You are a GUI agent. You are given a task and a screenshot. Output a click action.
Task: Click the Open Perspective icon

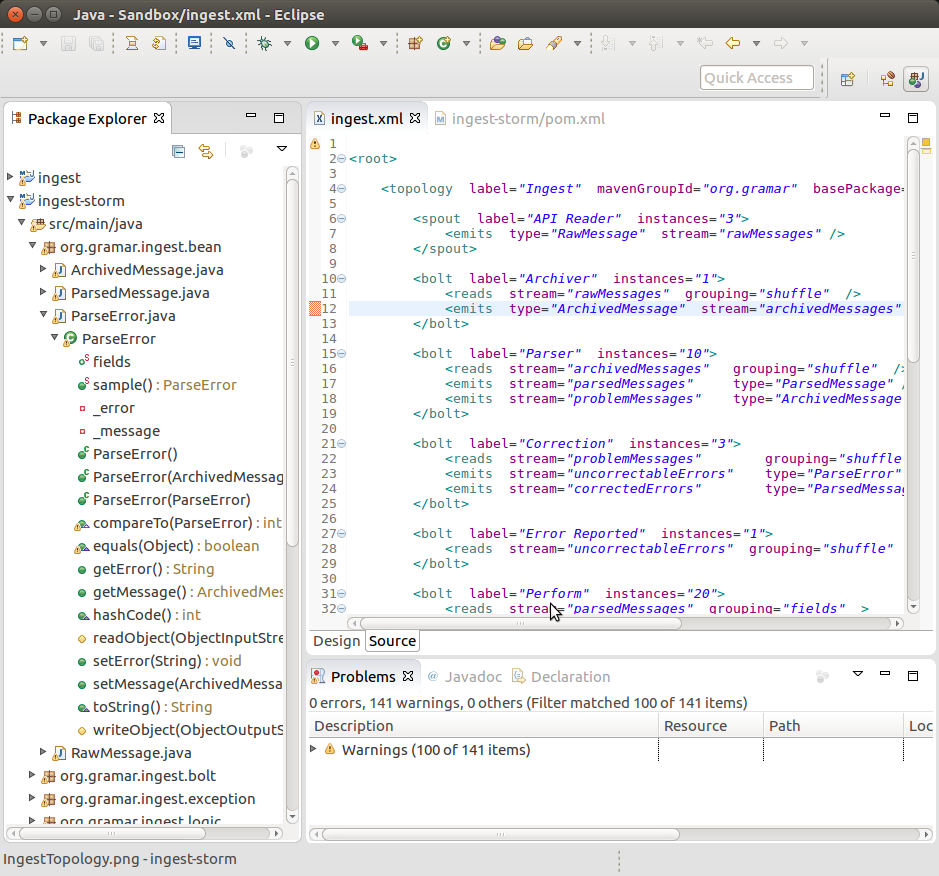pyautogui.click(x=847, y=79)
